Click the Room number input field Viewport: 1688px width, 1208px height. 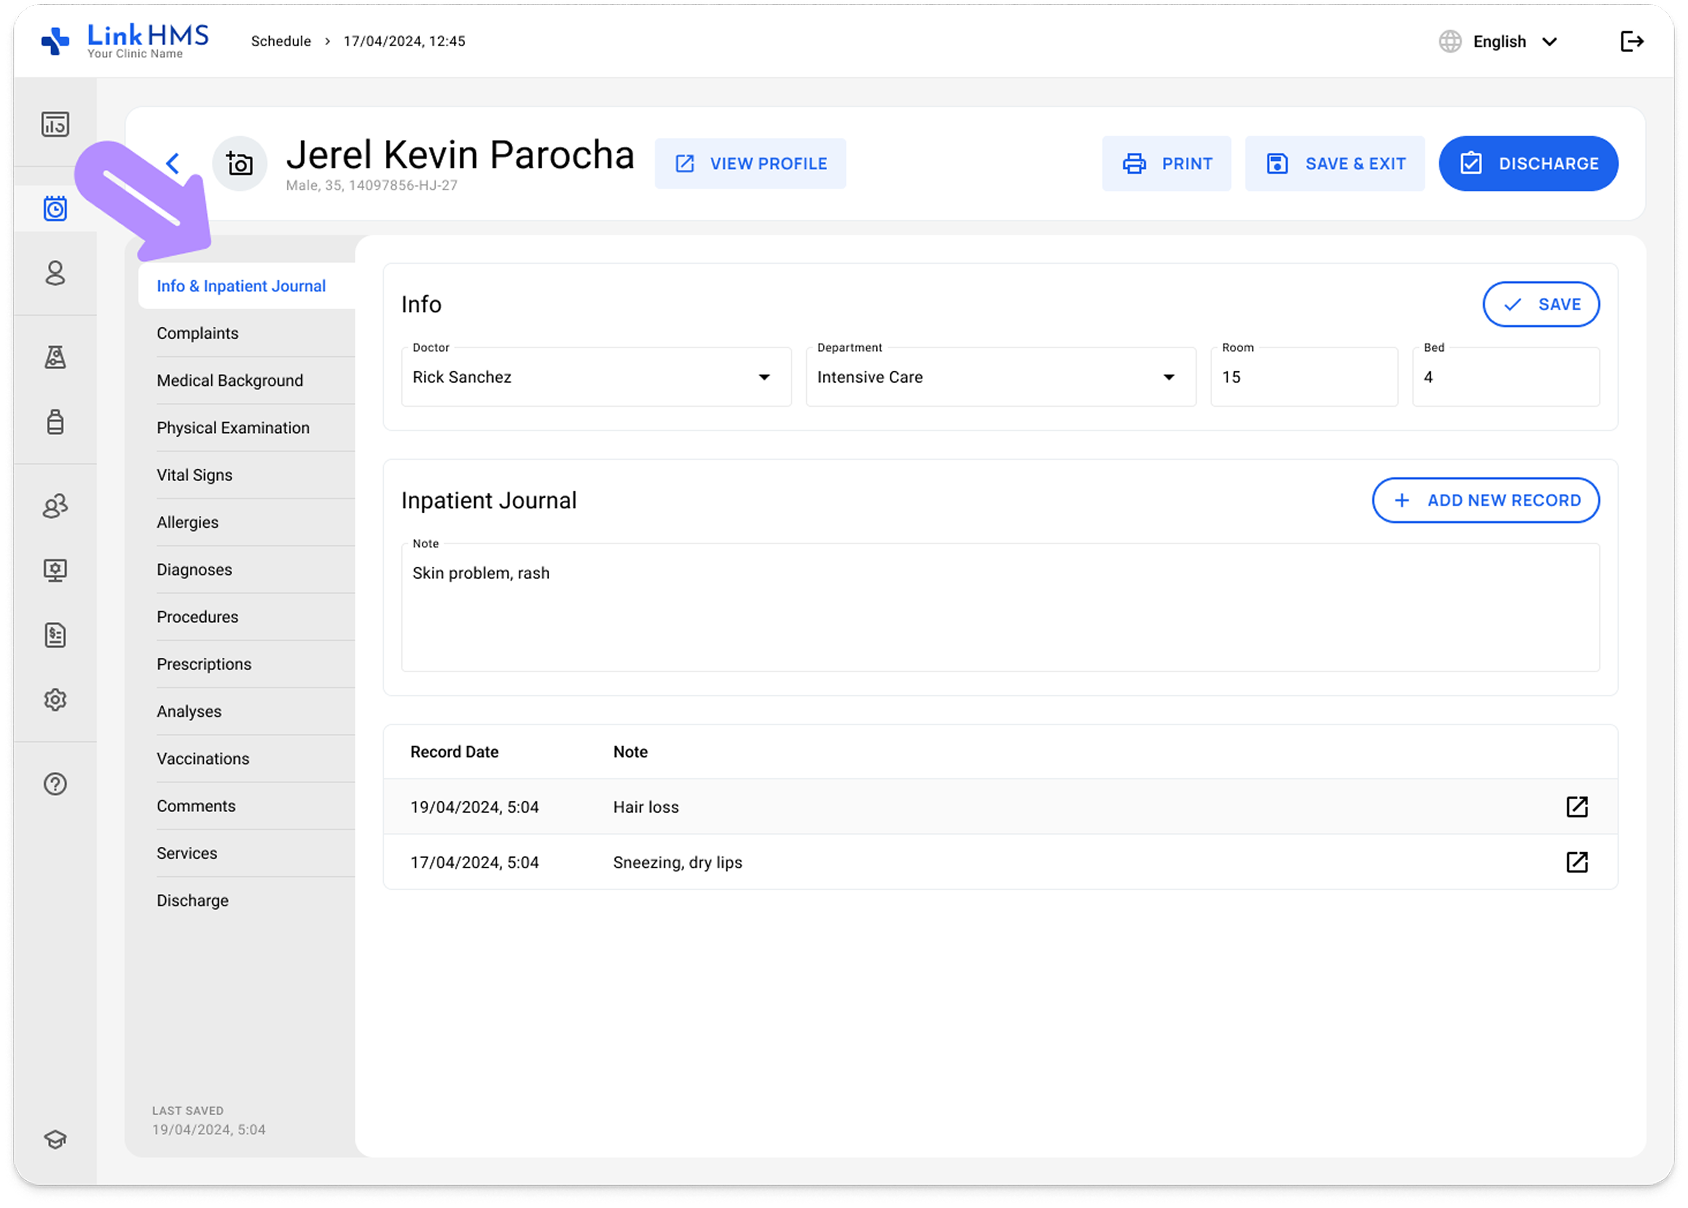(x=1304, y=377)
